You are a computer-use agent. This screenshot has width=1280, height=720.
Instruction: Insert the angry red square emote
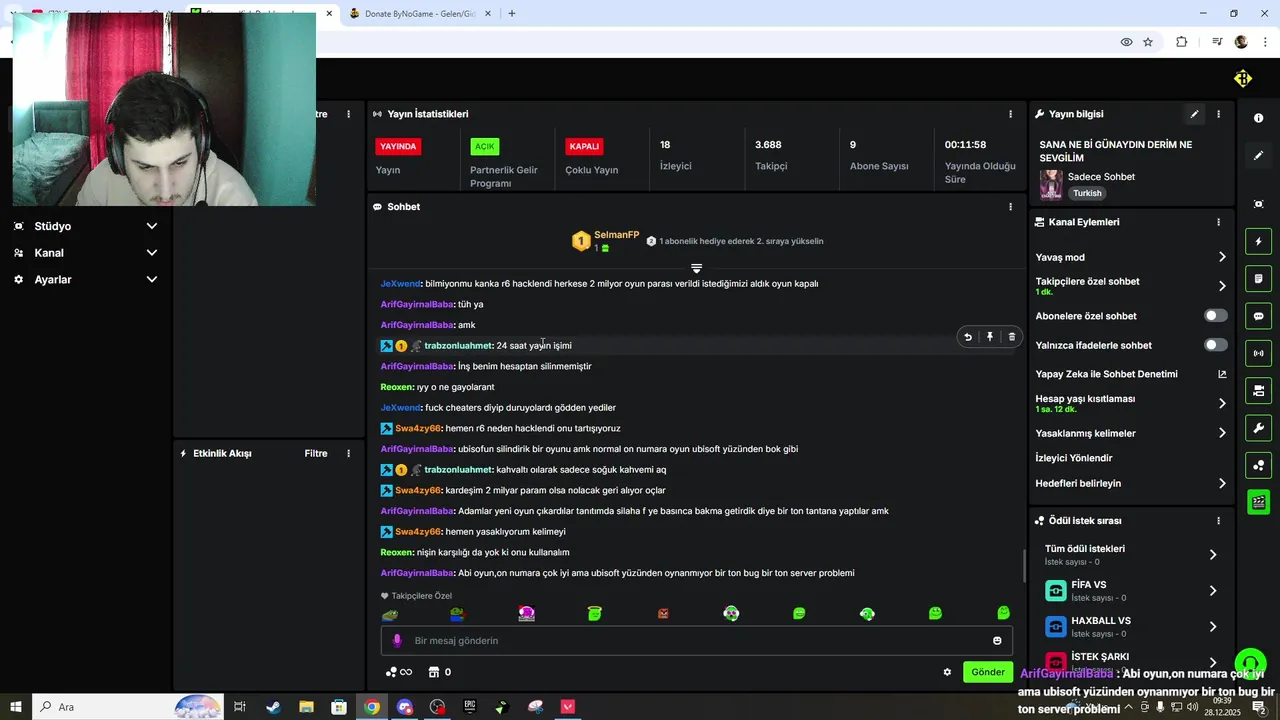663,613
